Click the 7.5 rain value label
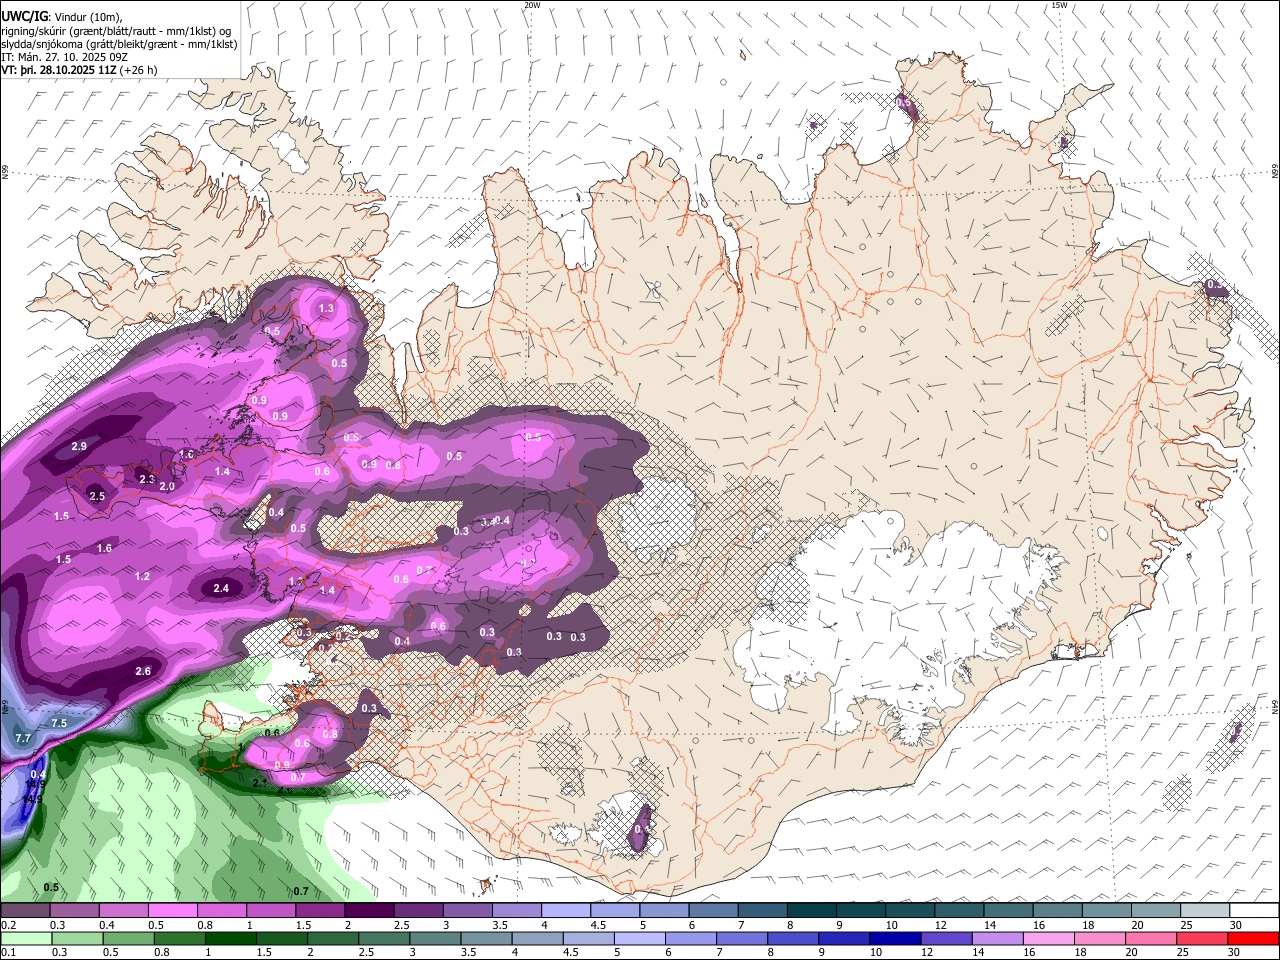The image size is (1280, 960). coord(59,723)
